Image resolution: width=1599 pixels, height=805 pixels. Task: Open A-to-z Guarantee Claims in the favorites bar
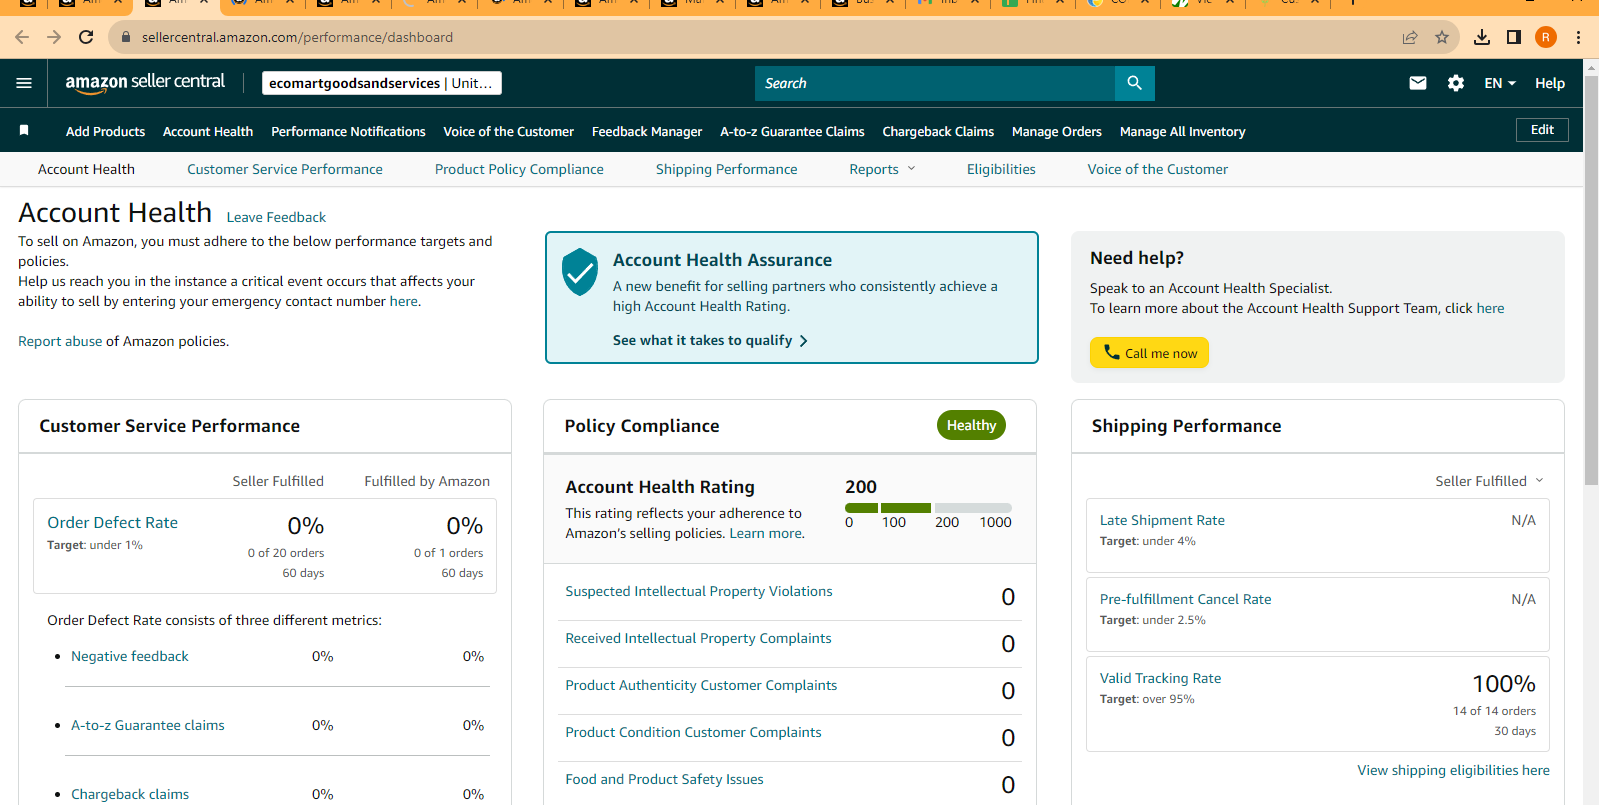click(792, 131)
